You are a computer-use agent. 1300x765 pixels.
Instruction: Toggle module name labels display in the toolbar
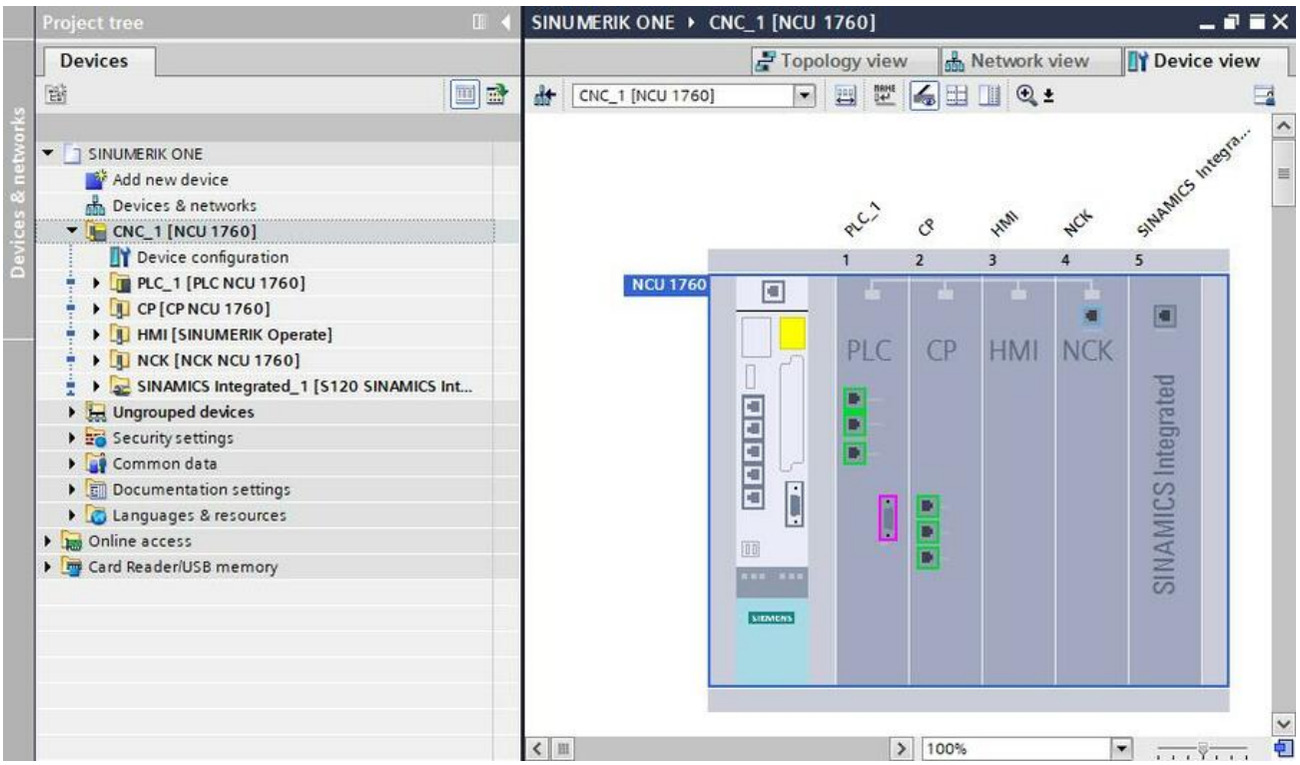[886, 94]
